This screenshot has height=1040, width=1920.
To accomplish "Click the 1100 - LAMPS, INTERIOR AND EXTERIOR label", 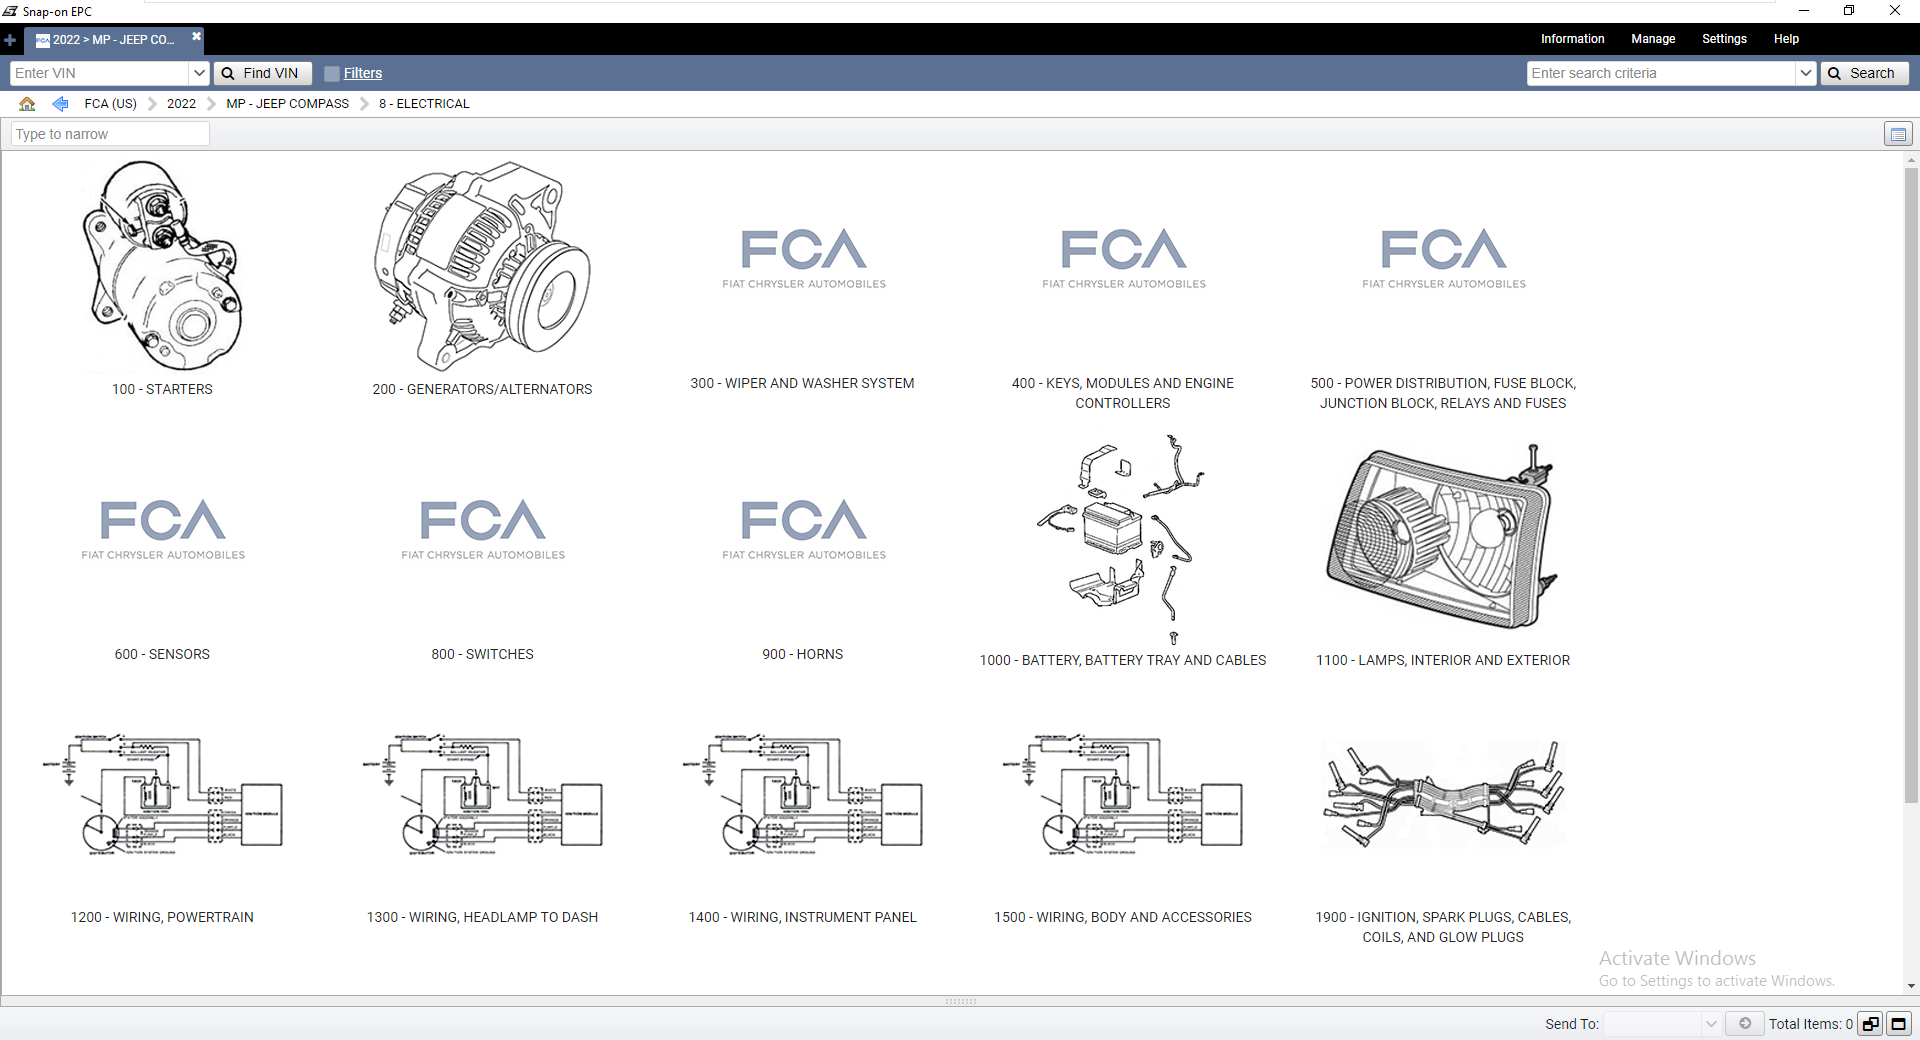I will [x=1443, y=660].
